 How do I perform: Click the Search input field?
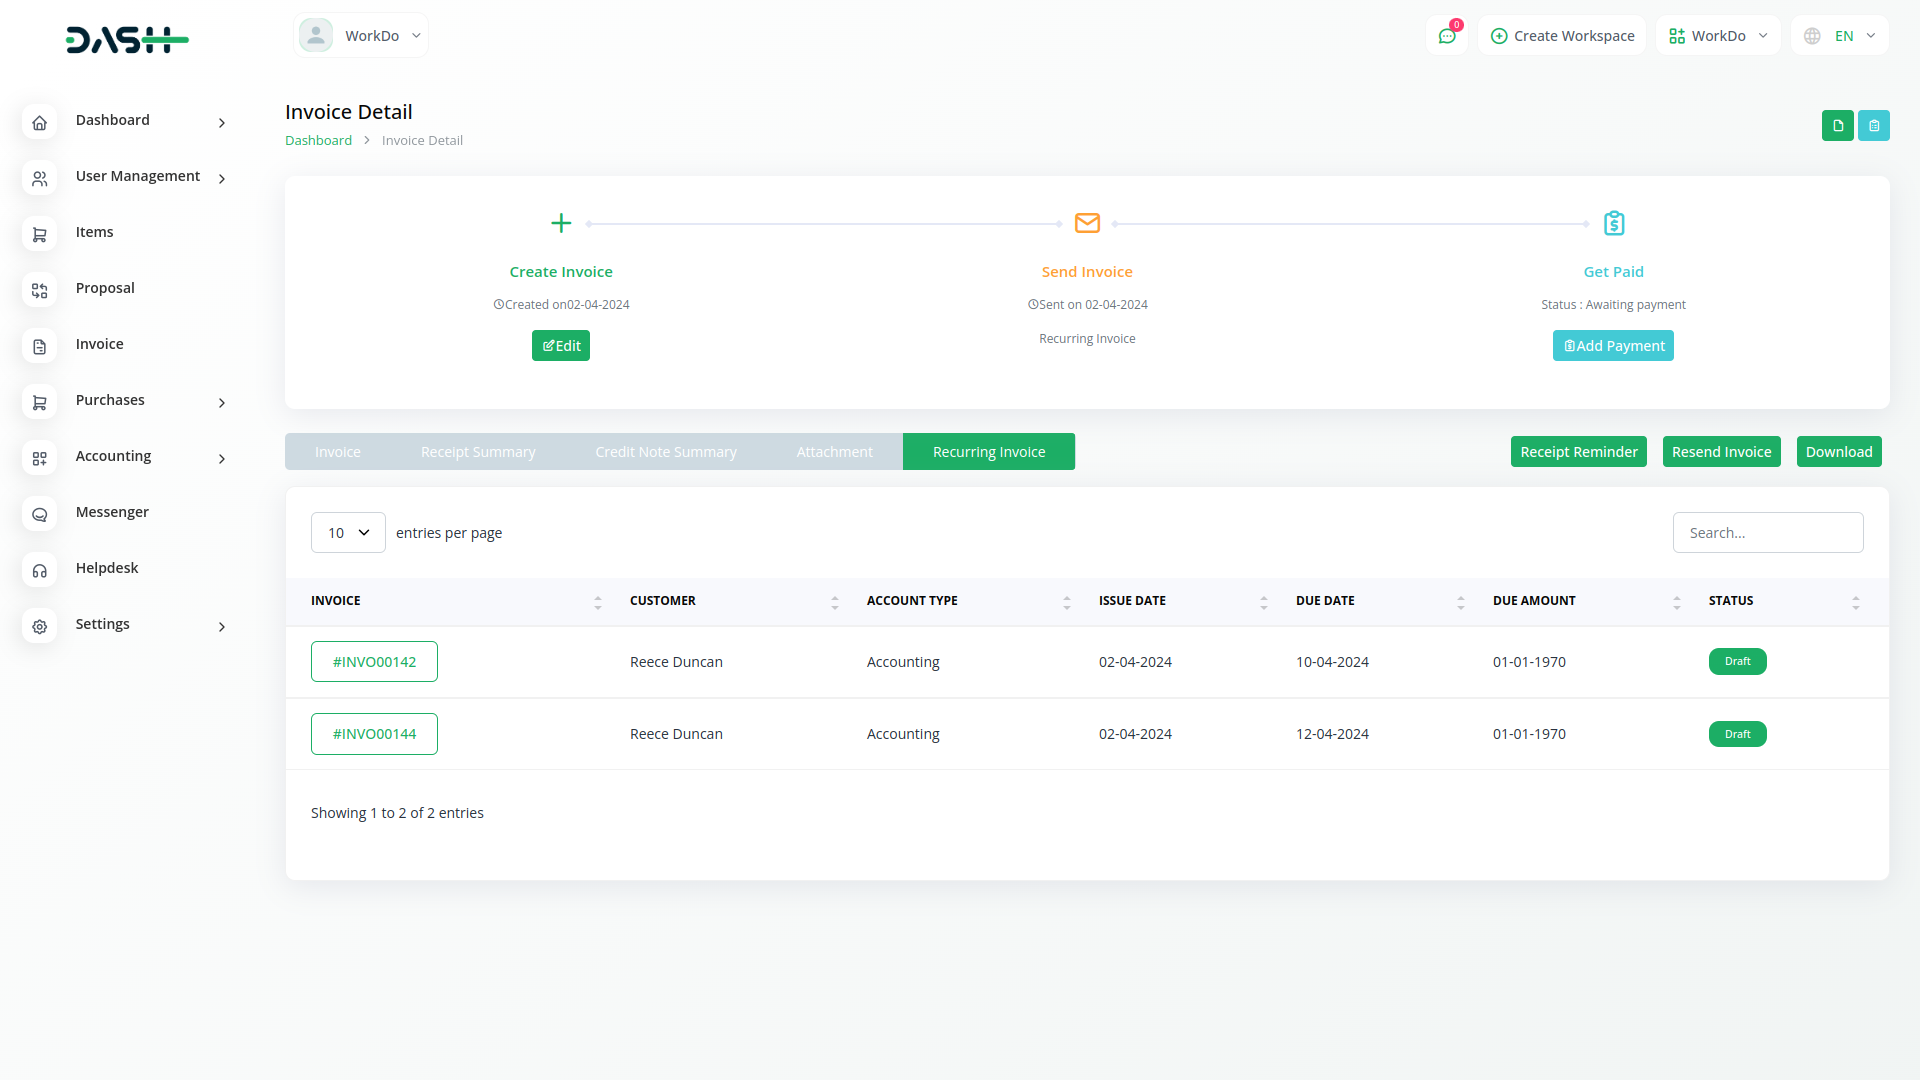(x=1767, y=533)
